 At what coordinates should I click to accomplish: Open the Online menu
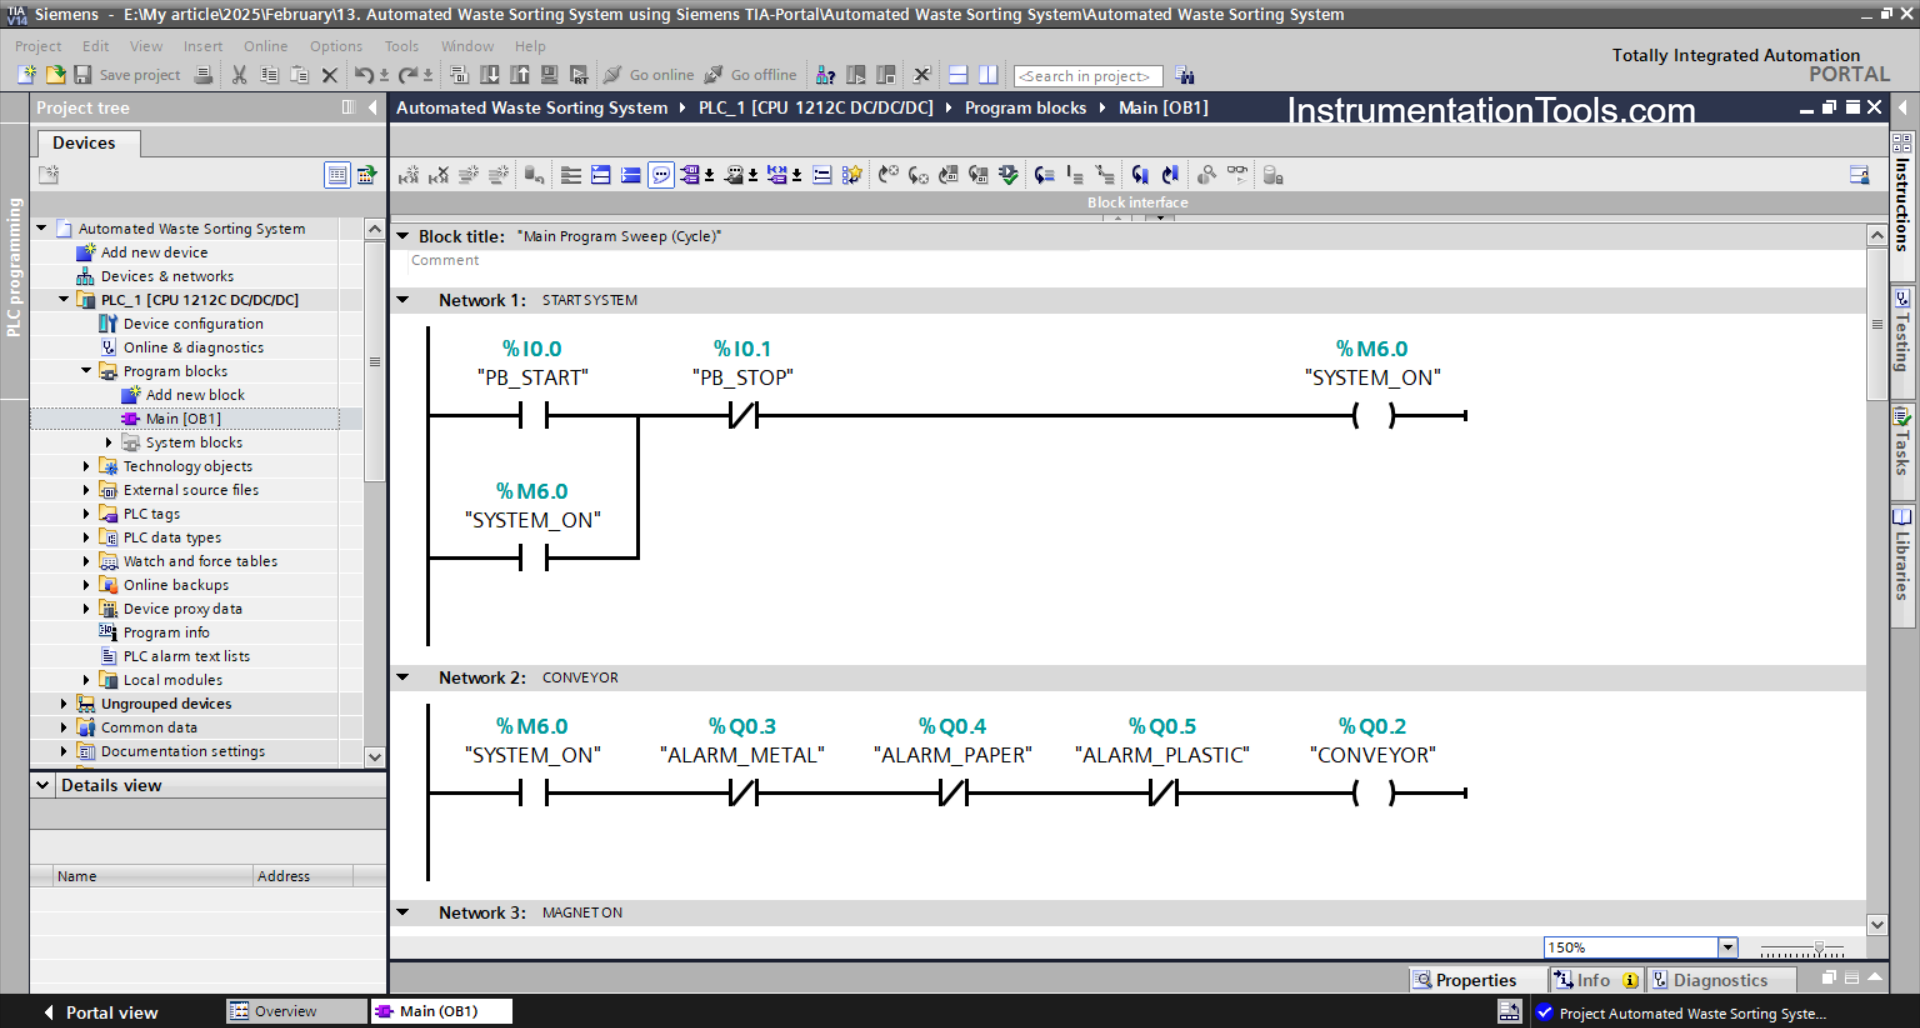pos(265,46)
